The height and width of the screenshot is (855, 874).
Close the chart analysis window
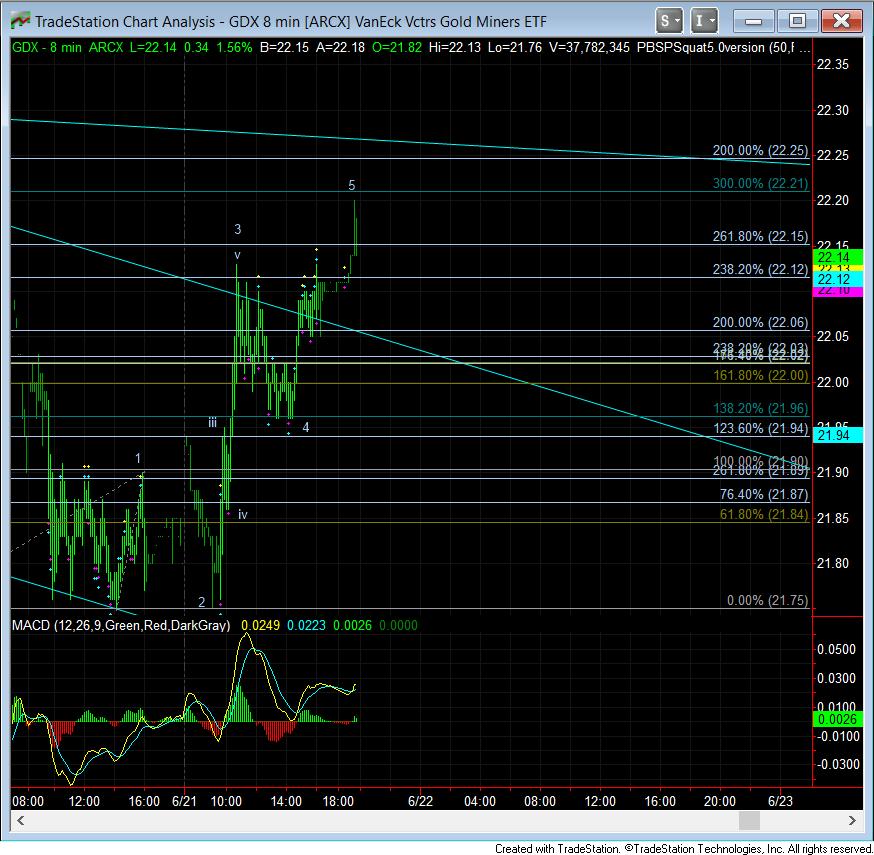841,21
